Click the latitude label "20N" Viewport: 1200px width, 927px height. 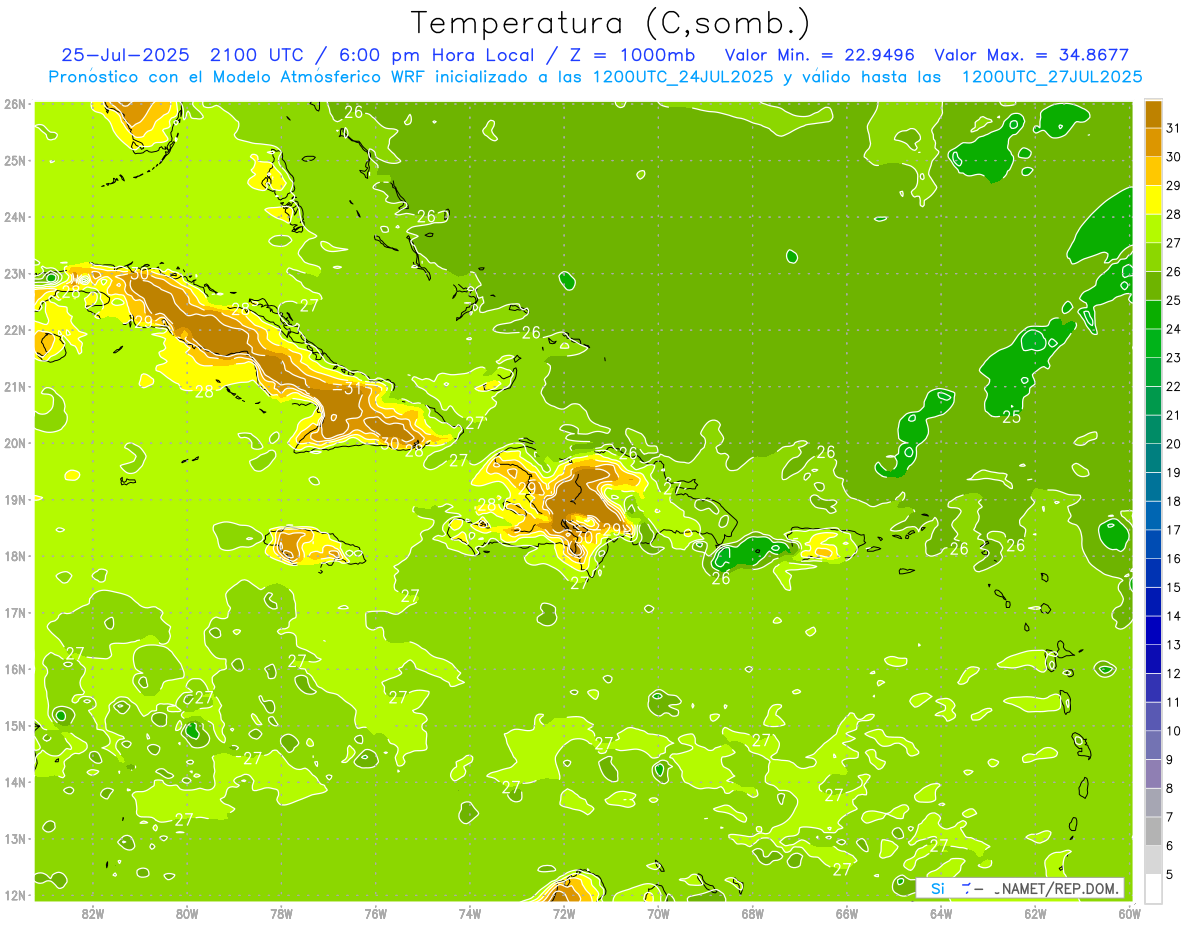14,443
